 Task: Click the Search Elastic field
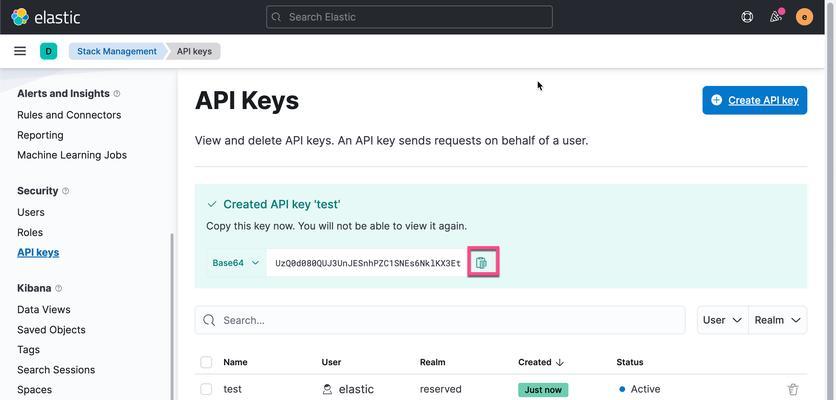(409, 17)
